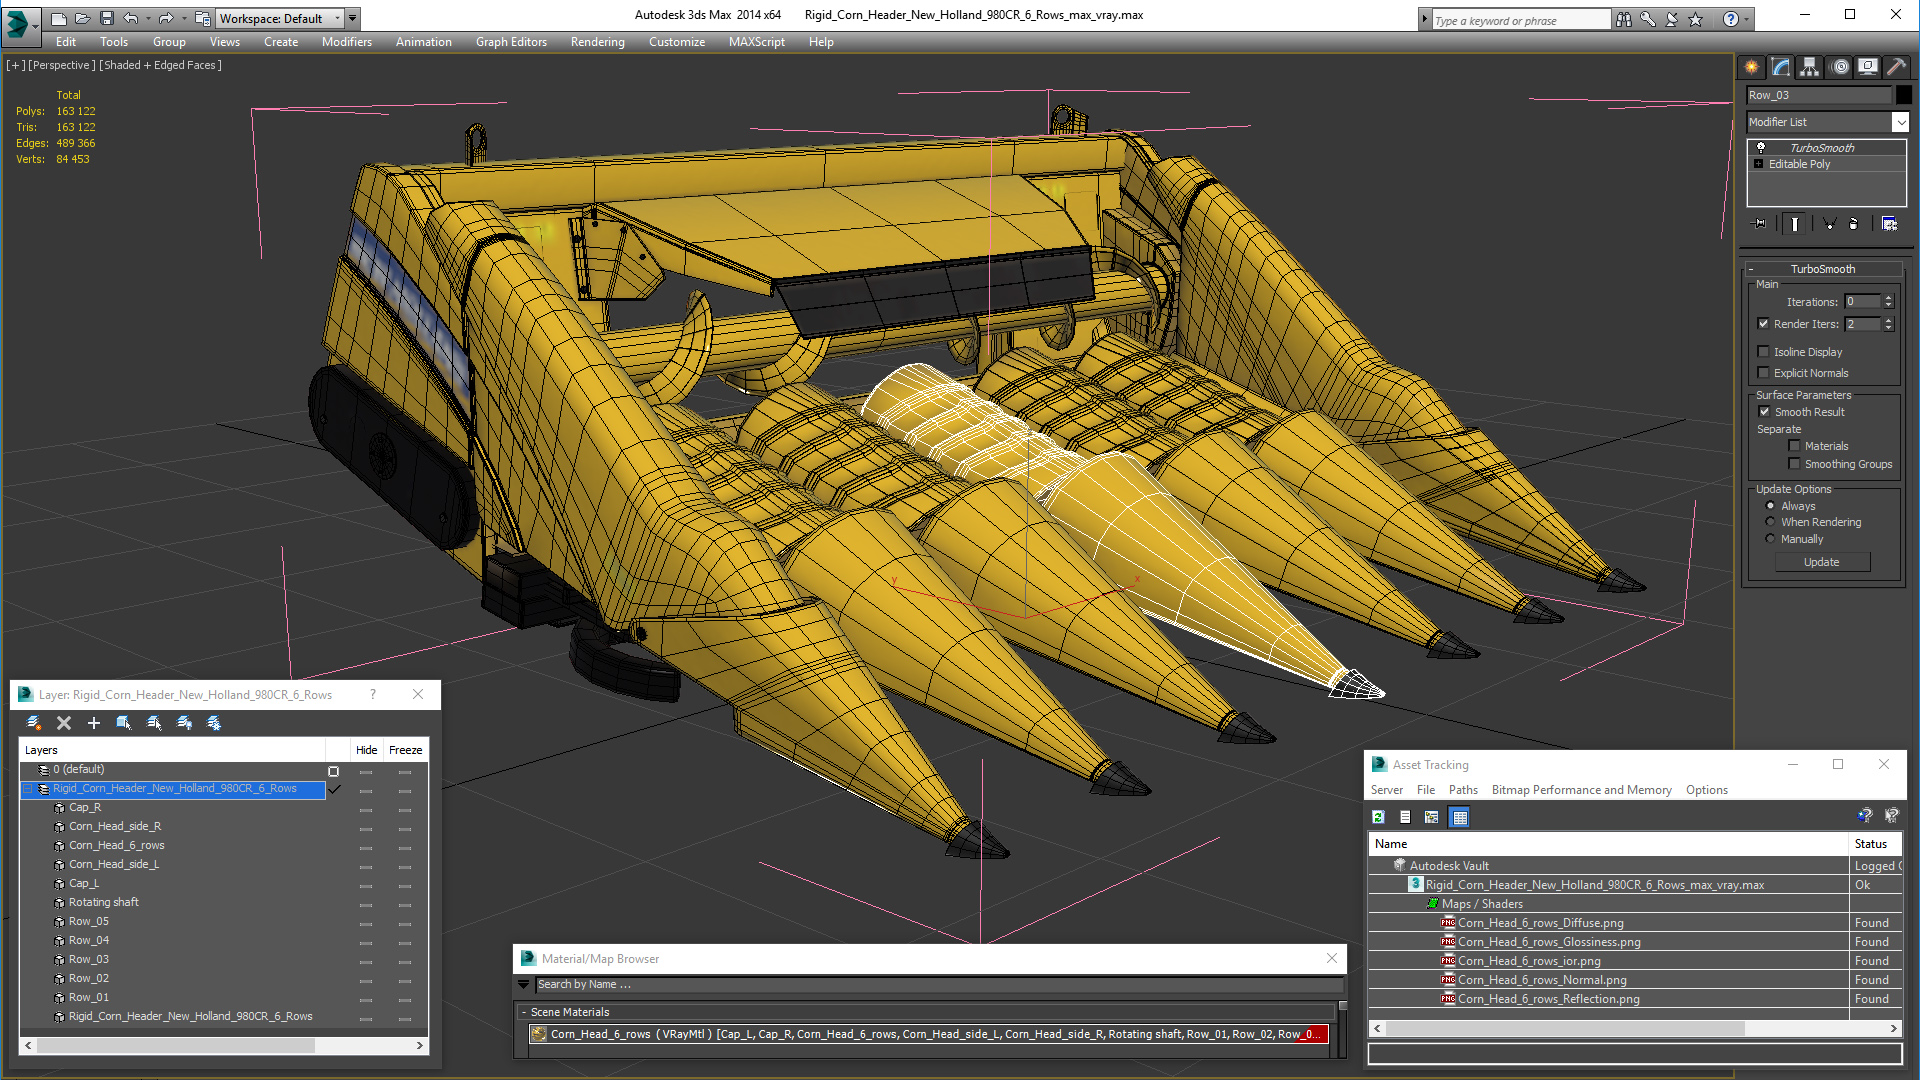Collapse Scene Materials section
The width and height of the screenshot is (1920, 1080).
[x=524, y=1012]
